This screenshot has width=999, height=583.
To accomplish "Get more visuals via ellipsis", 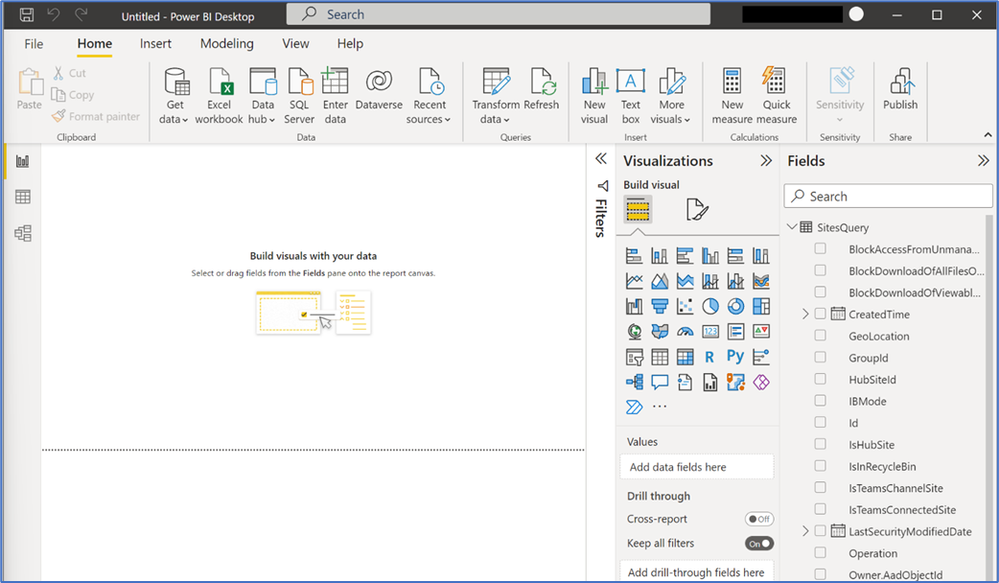I will (660, 407).
